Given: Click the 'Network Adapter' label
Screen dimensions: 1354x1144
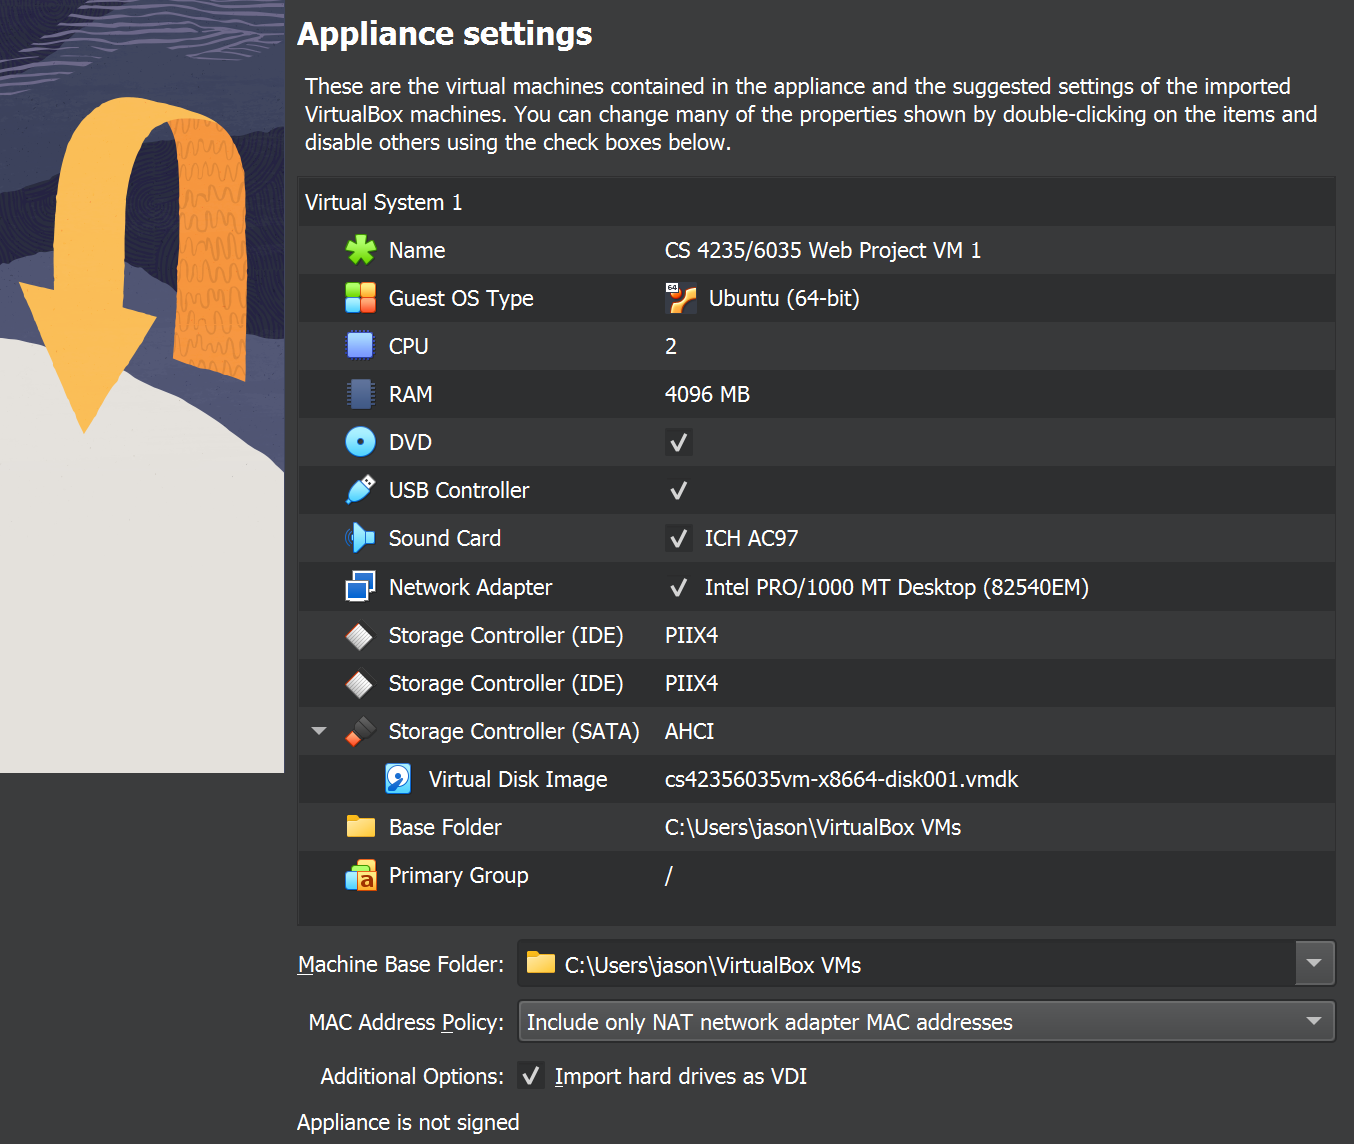Looking at the screenshot, I should pyautogui.click(x=470, y=587).
